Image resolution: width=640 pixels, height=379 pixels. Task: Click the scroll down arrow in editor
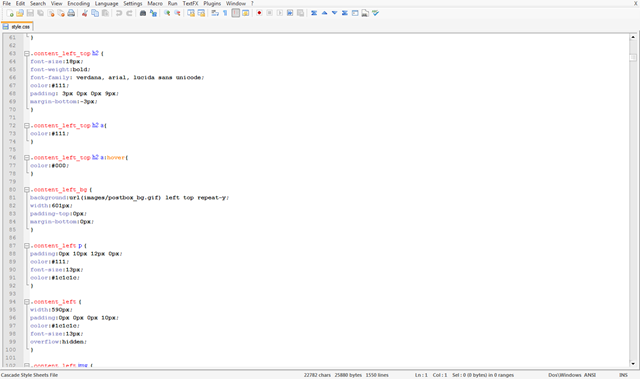pyautogui.click(x=633, y=363)
